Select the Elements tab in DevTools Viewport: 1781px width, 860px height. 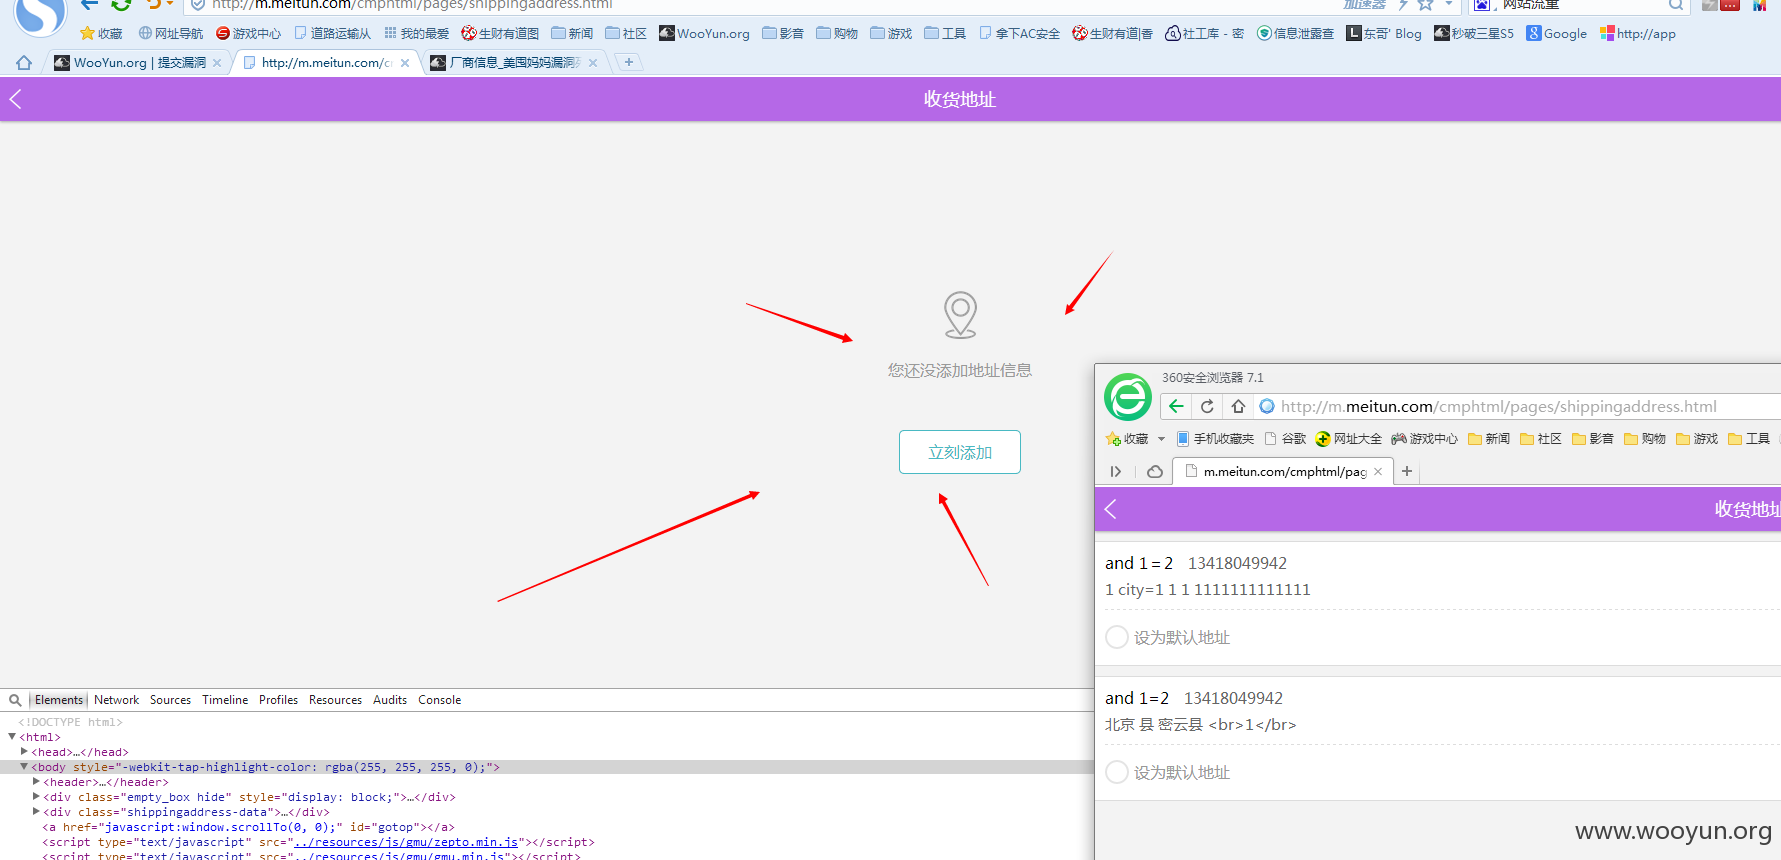coord(59,700)
